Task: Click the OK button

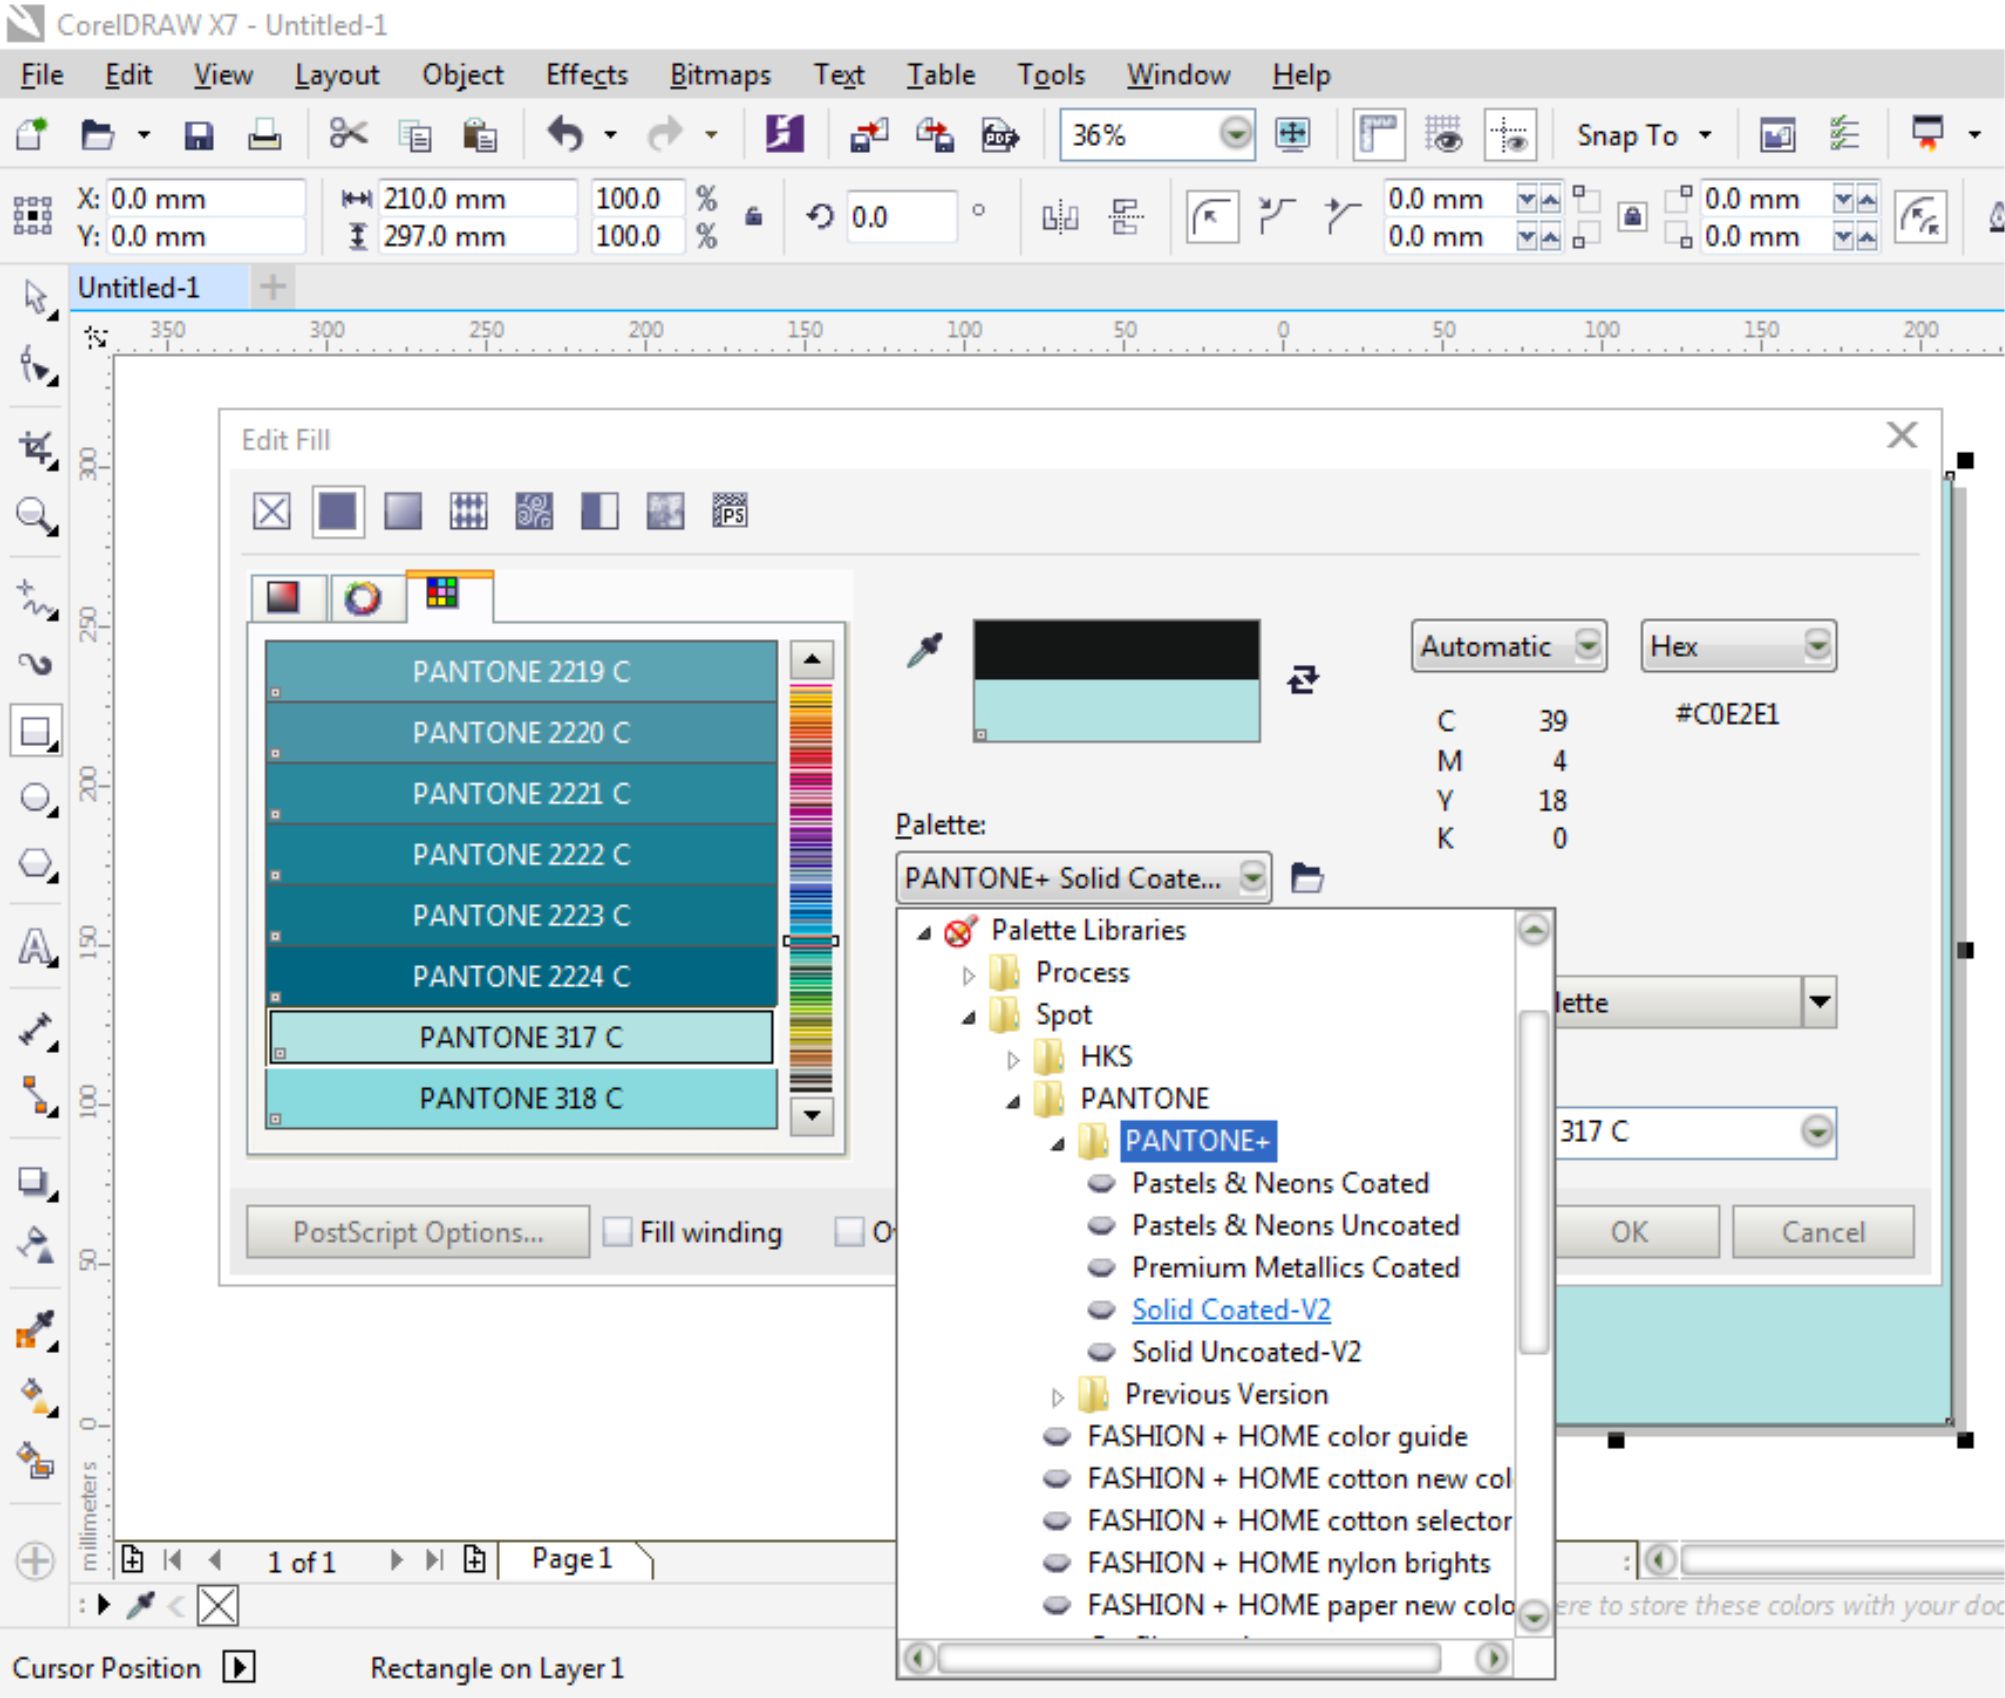Action: click(x=1629, y=1231)
